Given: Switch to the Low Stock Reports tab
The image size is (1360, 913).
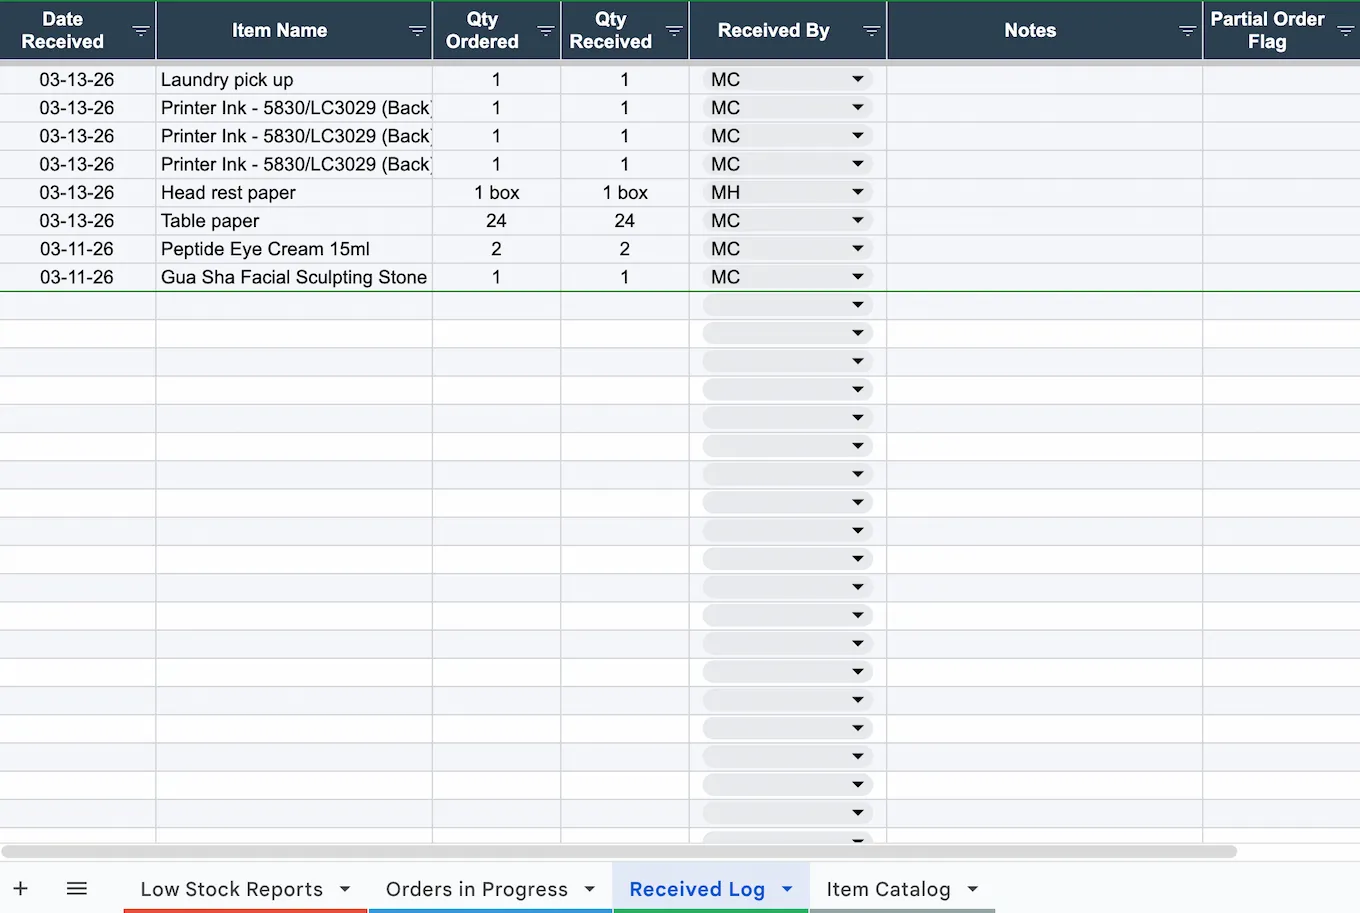Looking at the screenshot, I should [232, 888].
